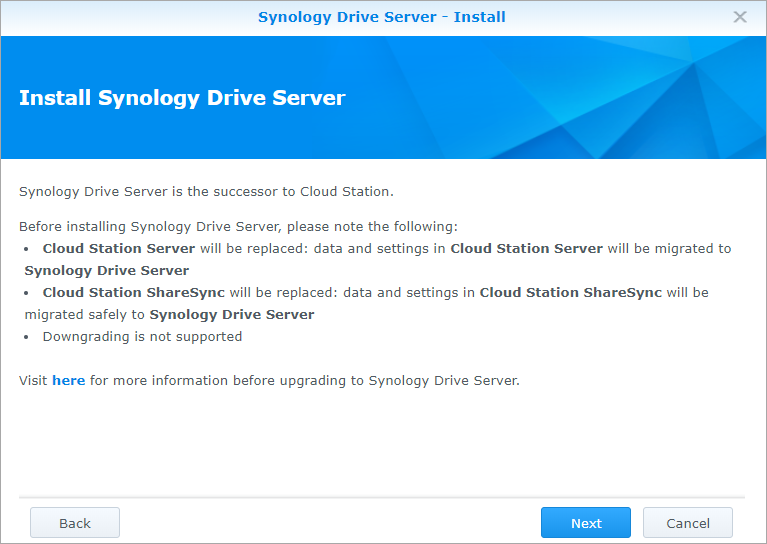Go to the previous step with Back
The height and width of the screenshot is (544, 767).
(x=75, y=523)
